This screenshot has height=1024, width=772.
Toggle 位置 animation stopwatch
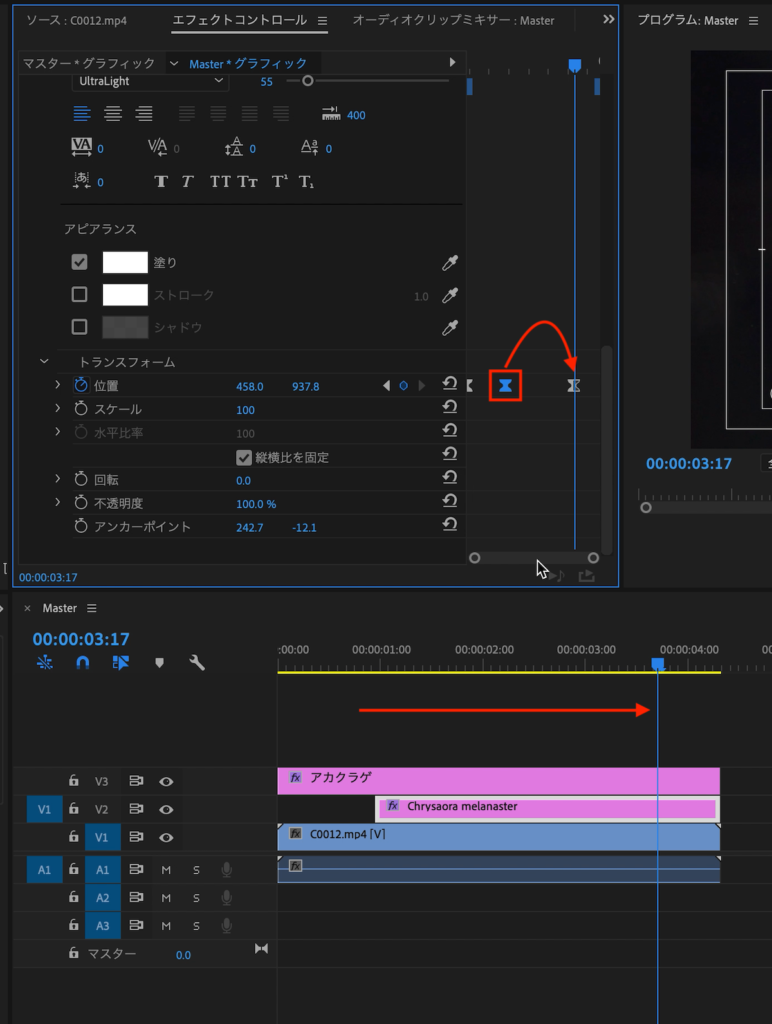pyautogui.click(x=81, y=385)
